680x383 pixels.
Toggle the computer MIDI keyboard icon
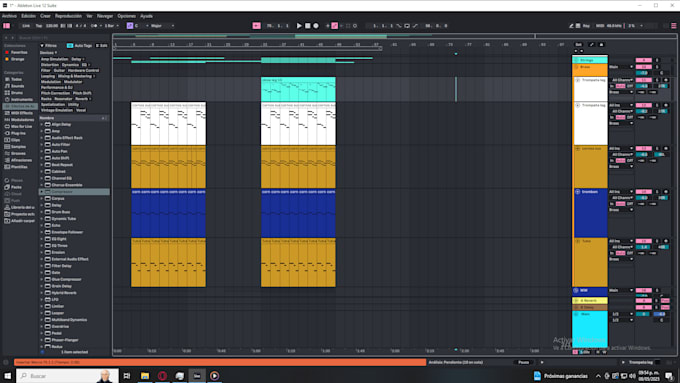tap(578, 26)
